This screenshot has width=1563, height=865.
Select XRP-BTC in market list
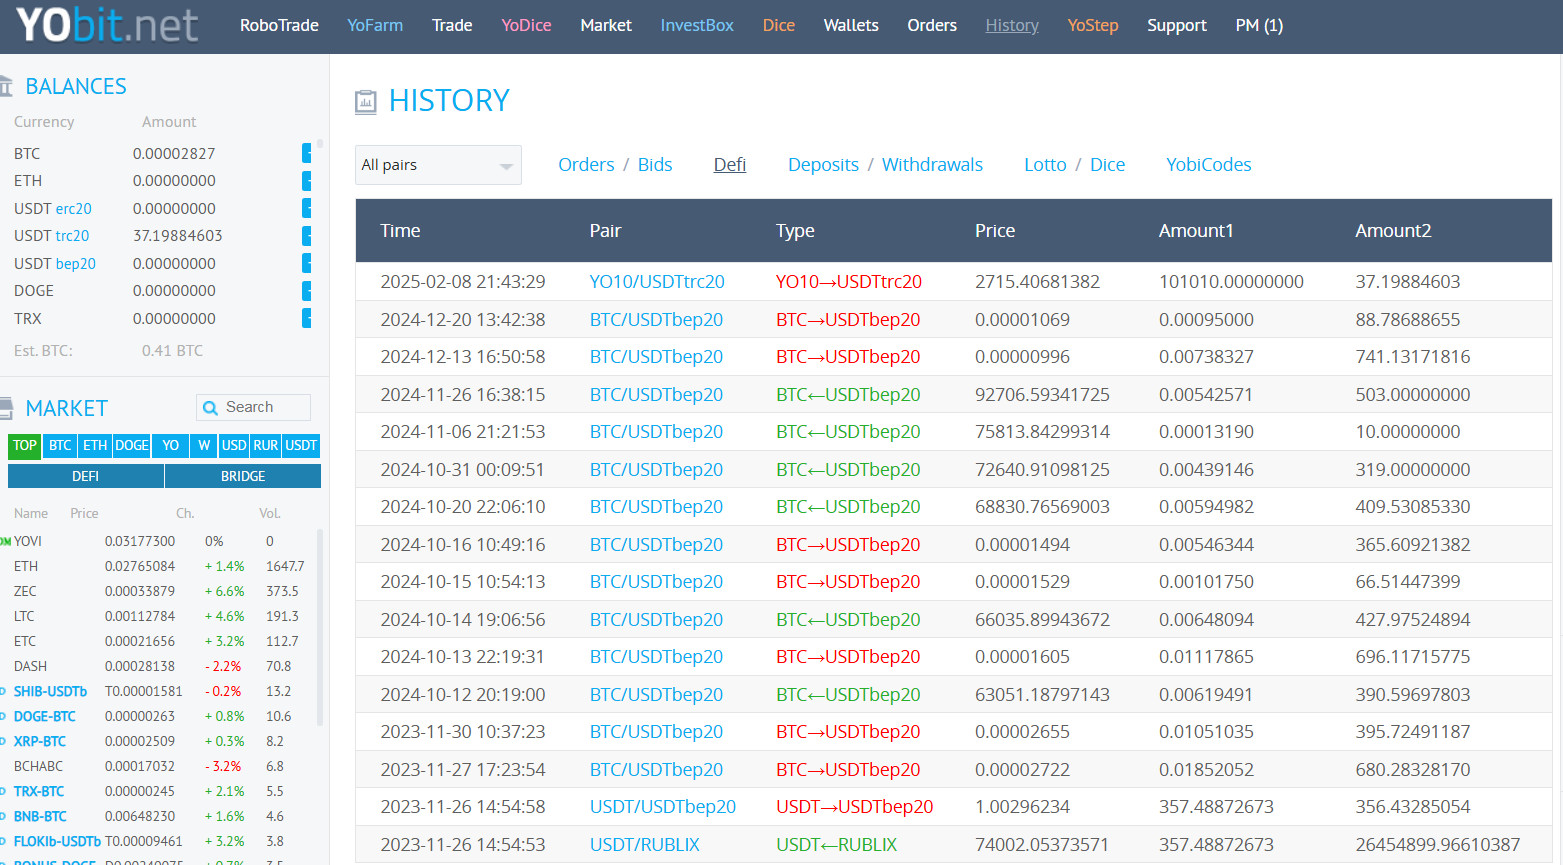[x=40, y=742]
